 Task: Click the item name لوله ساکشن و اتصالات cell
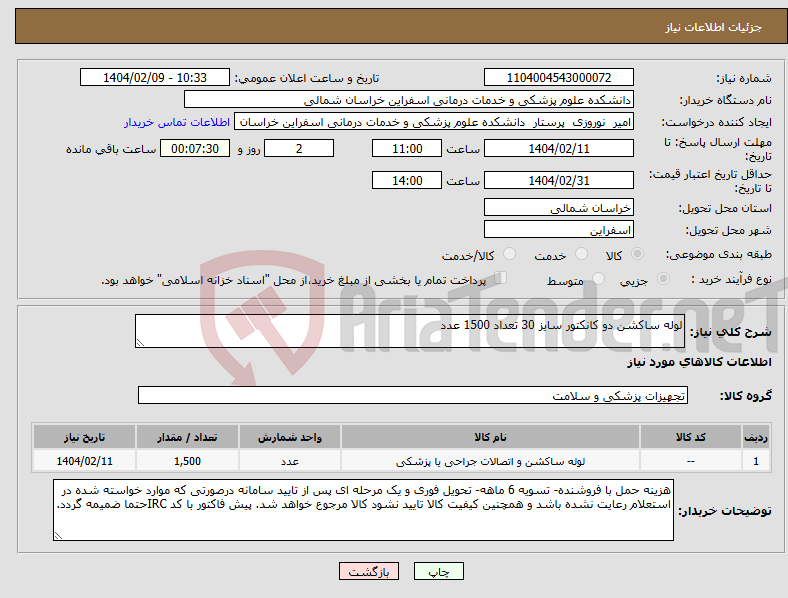pyautogui.click(x=490, y=461)
